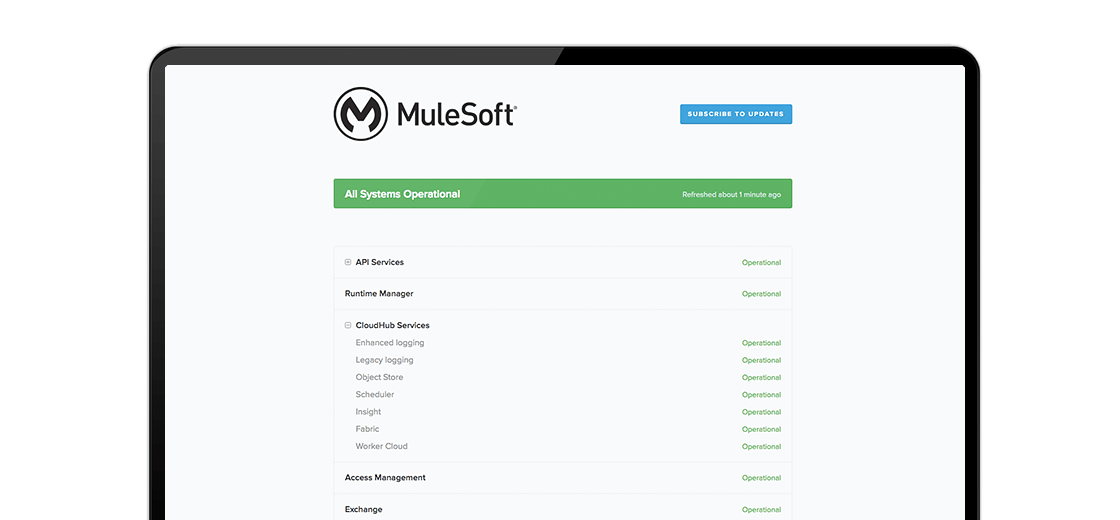Click Operational status for Exchange

pyautogui.click(x=761, y=510)
